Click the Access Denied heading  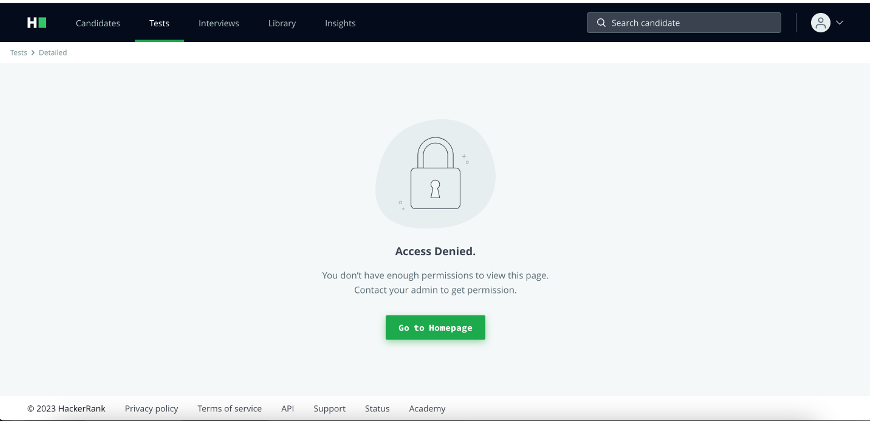click(x=436, y=251)
